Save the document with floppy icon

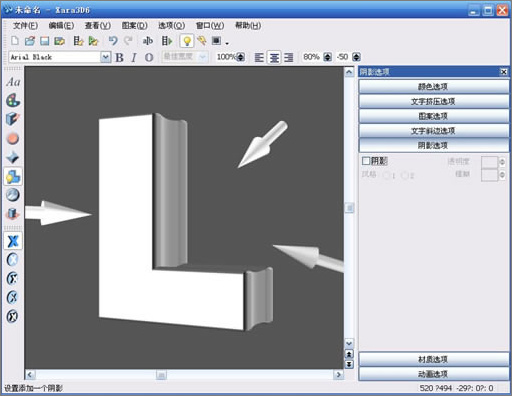[44, 41]
